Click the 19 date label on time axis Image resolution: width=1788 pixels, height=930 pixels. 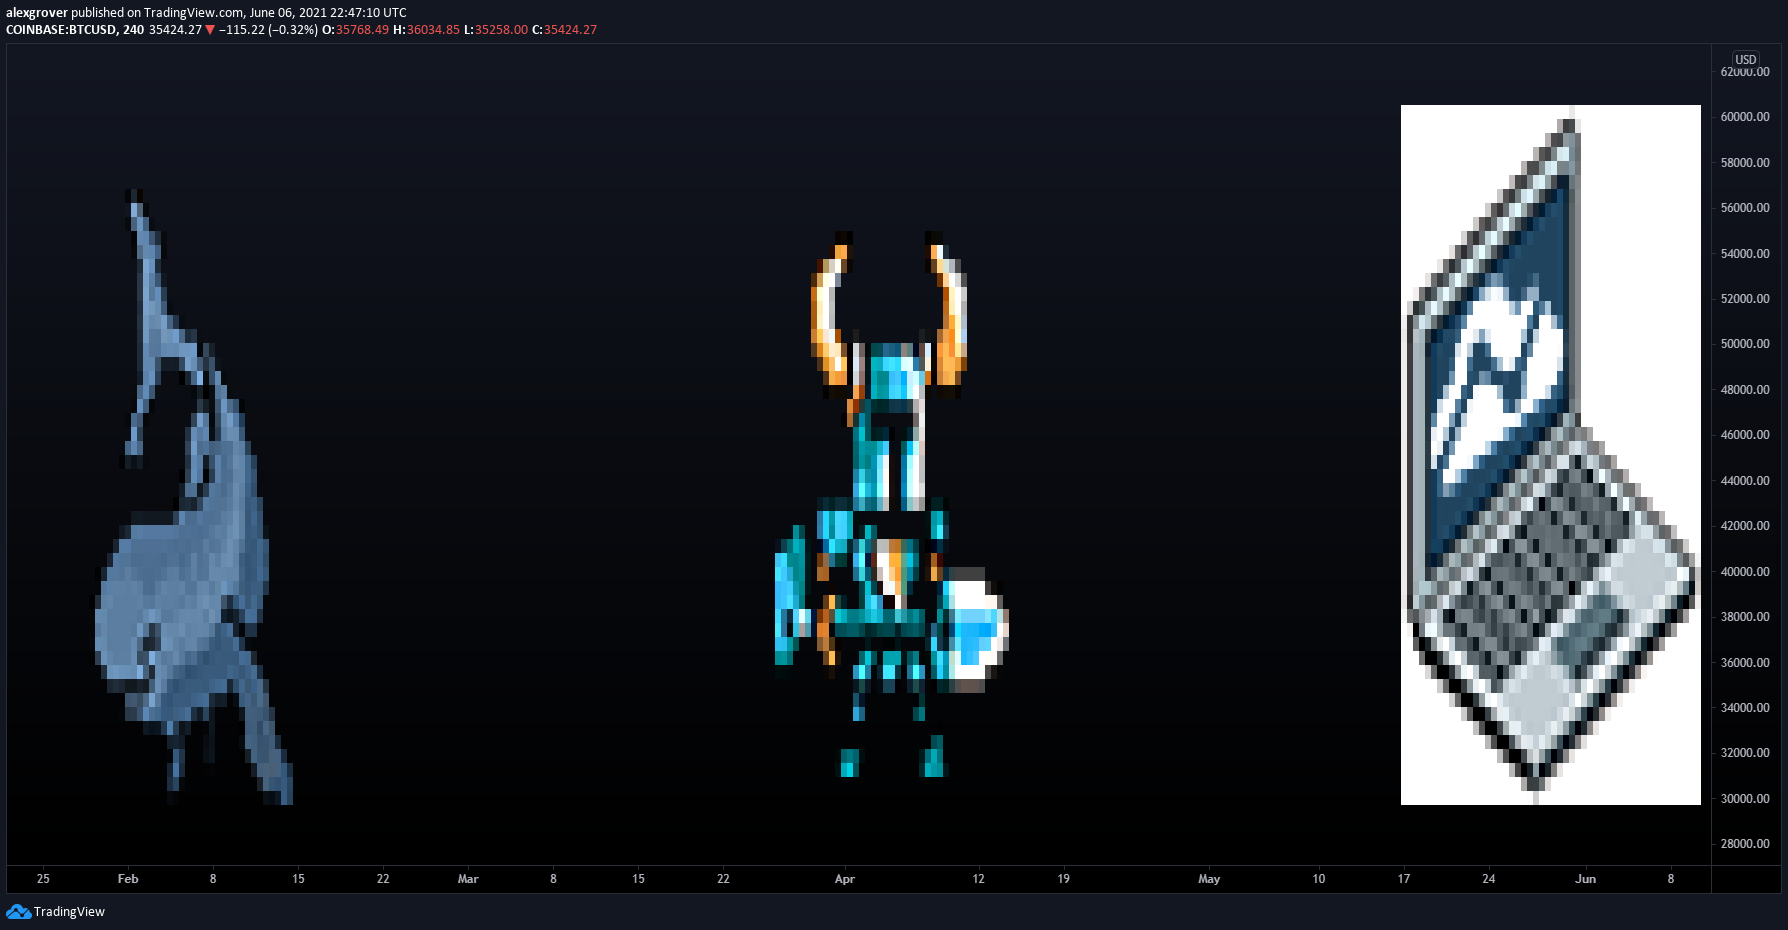1064,879
